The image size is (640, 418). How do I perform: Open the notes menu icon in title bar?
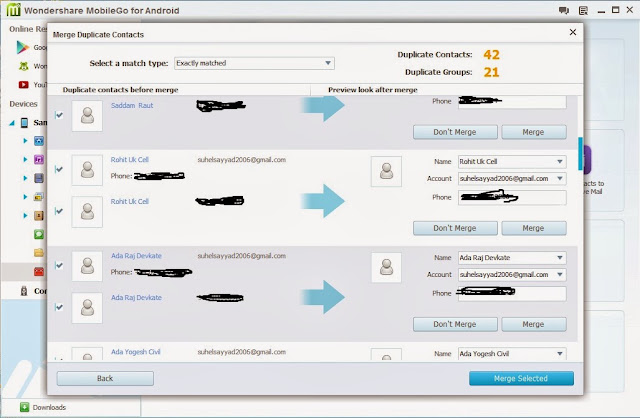click(583, 11)
